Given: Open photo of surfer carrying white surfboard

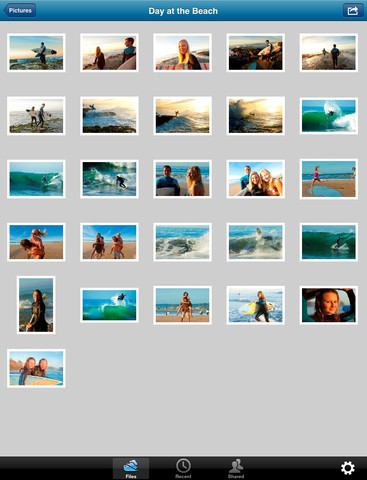Looking at the screenshot, I should pos(36,53).
